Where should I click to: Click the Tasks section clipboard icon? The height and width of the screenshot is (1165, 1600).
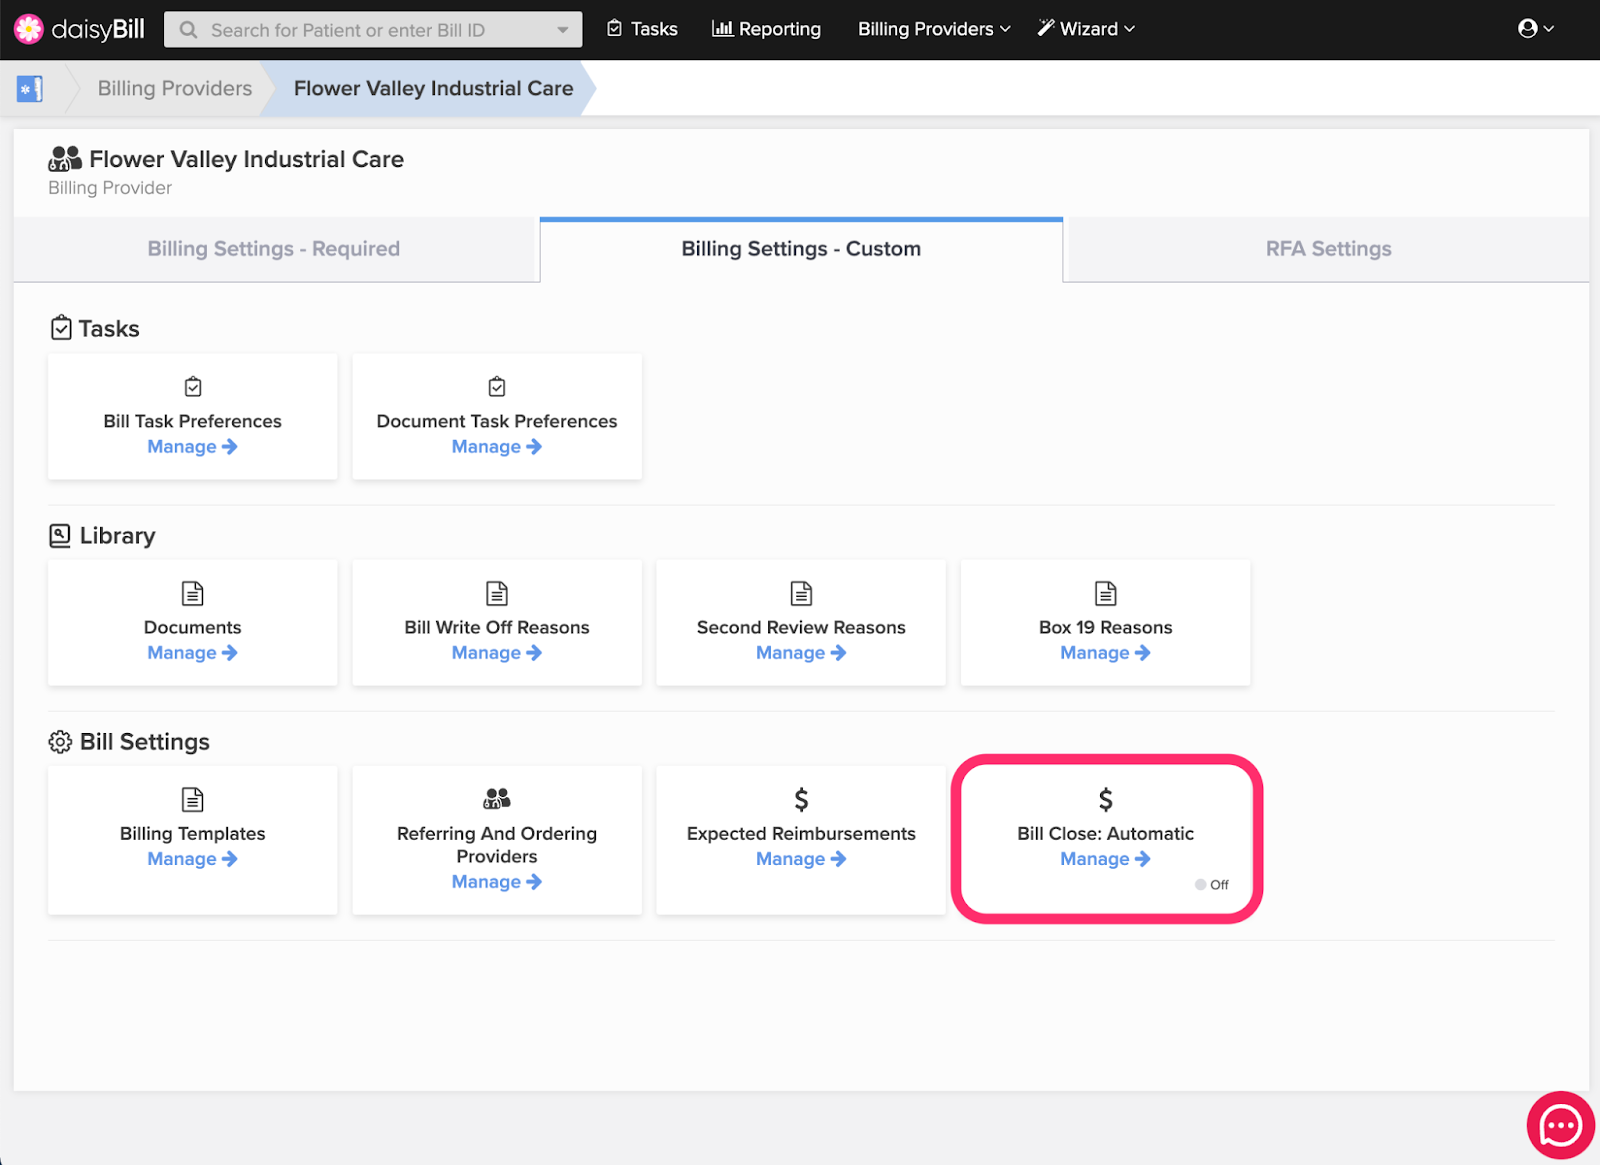(61, 328)
